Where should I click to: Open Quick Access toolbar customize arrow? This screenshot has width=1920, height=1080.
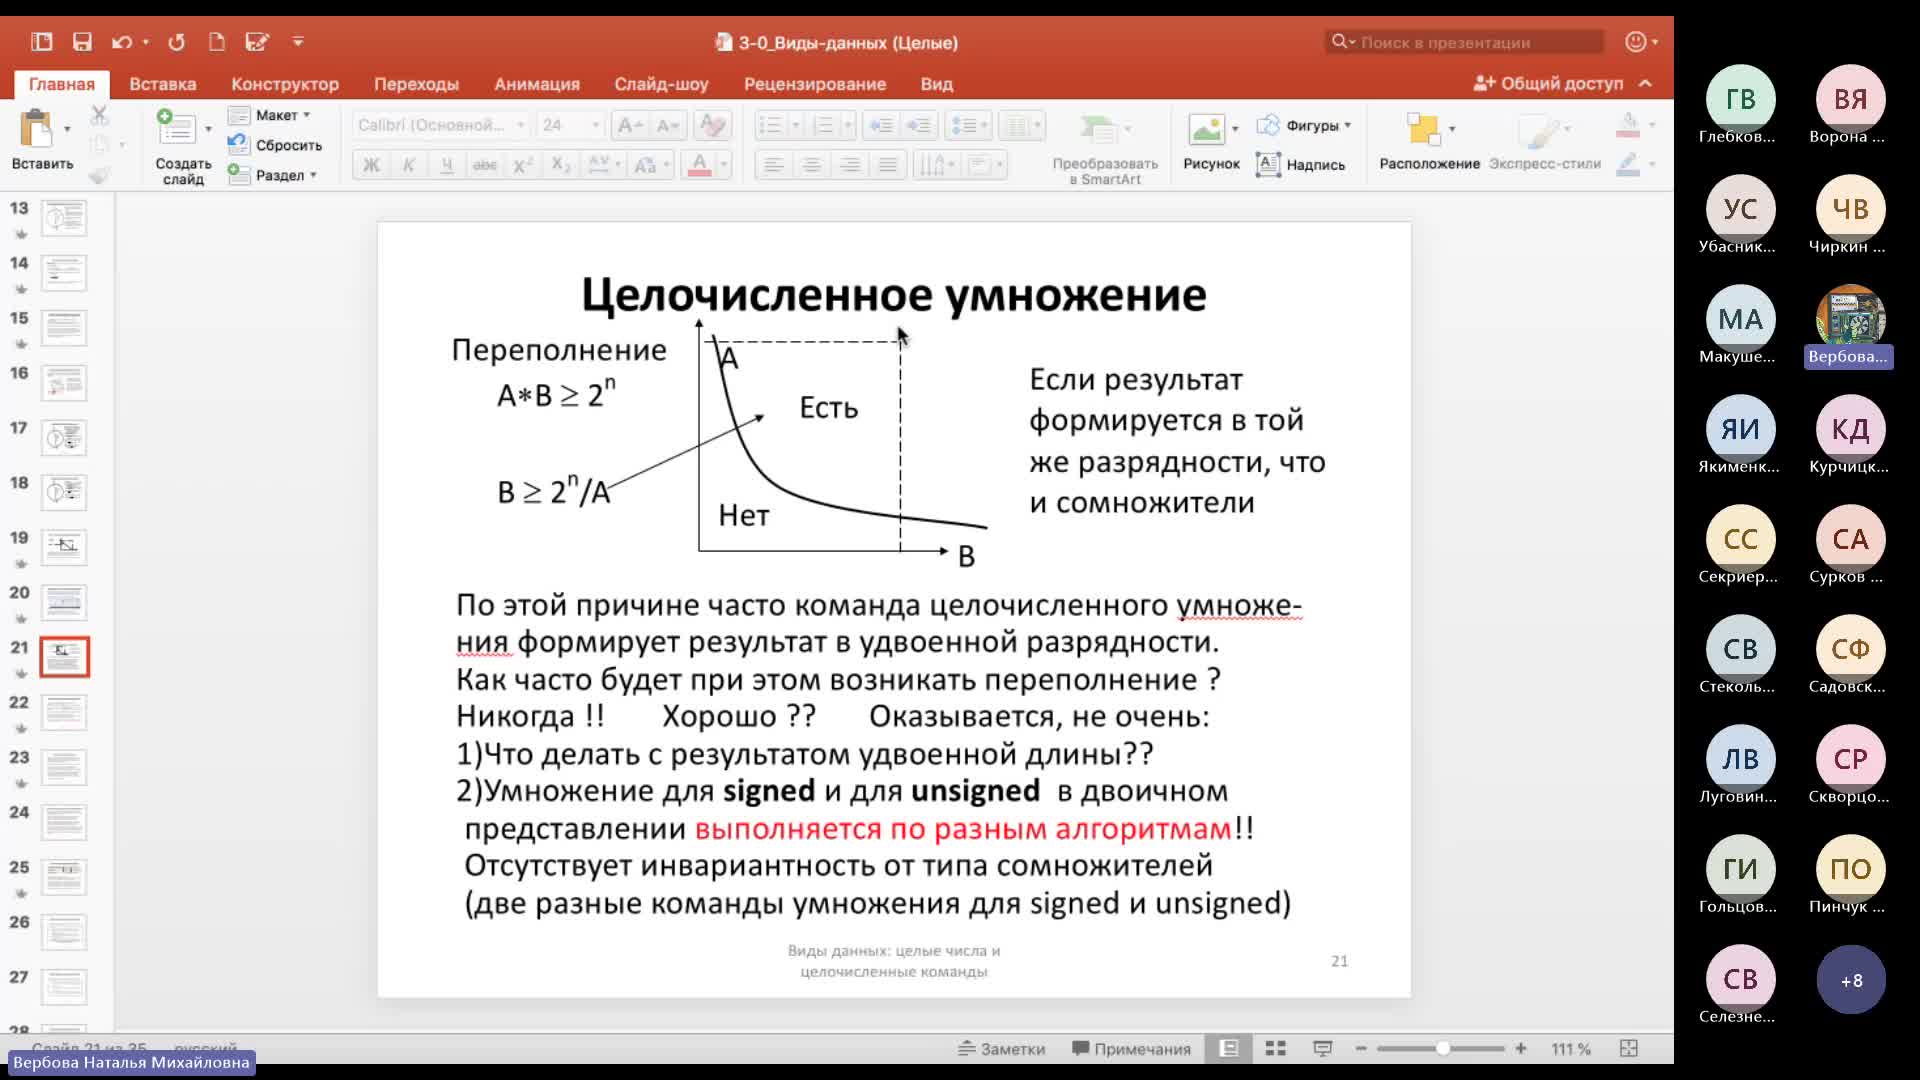(x=298, y=42)
